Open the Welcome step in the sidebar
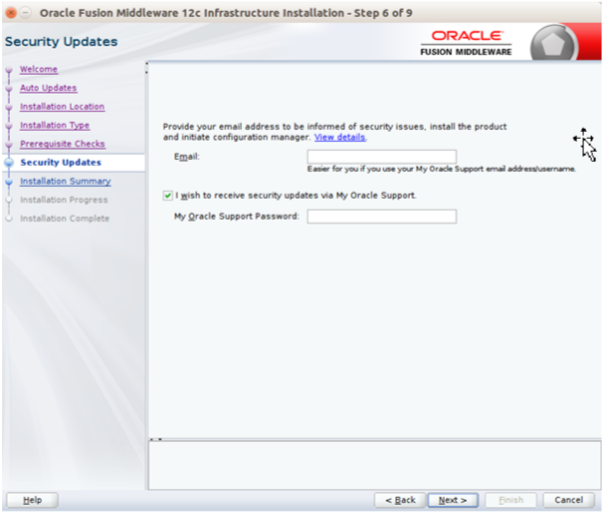The height and width of the screenshot is (514, 608). pos(39,69)
